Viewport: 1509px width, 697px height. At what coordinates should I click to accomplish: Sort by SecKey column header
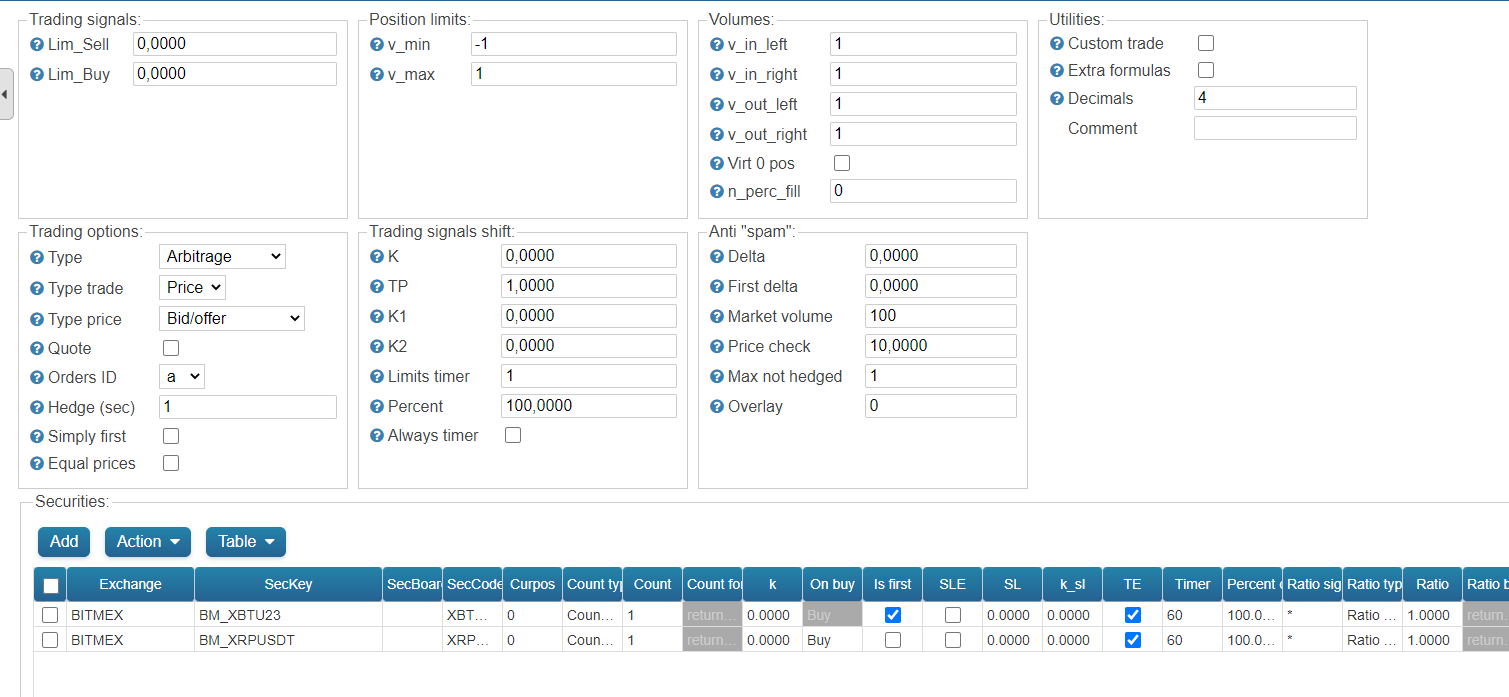click(x=288, y=585)
